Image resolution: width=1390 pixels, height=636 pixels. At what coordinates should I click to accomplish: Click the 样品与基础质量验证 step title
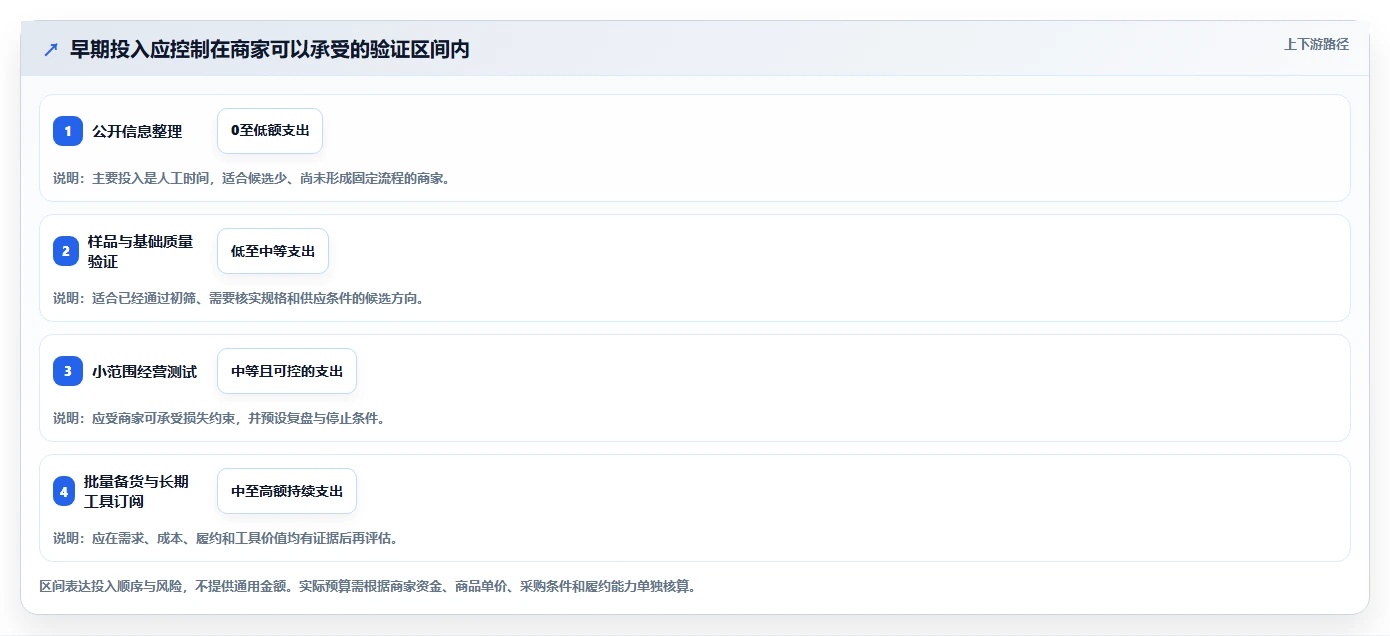coord(141,251)
